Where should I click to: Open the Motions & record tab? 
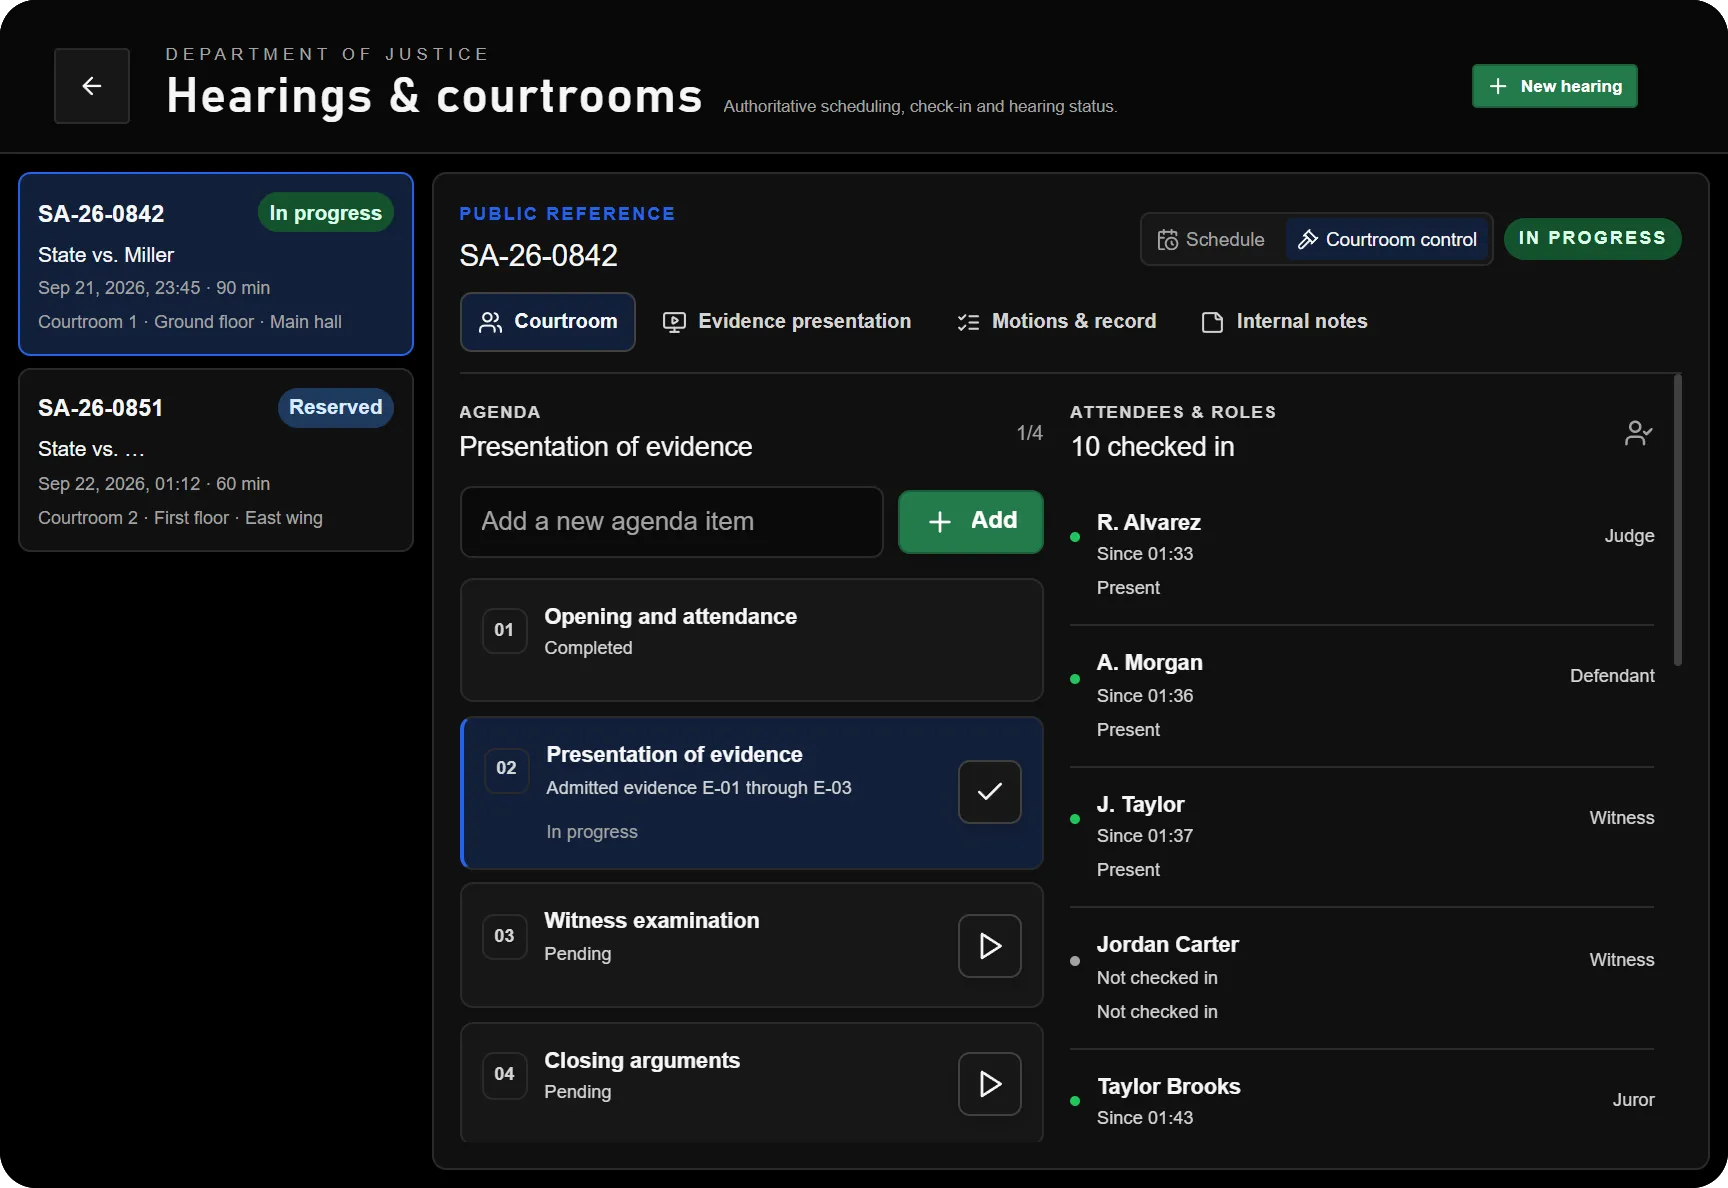(x=1057, y=322)
